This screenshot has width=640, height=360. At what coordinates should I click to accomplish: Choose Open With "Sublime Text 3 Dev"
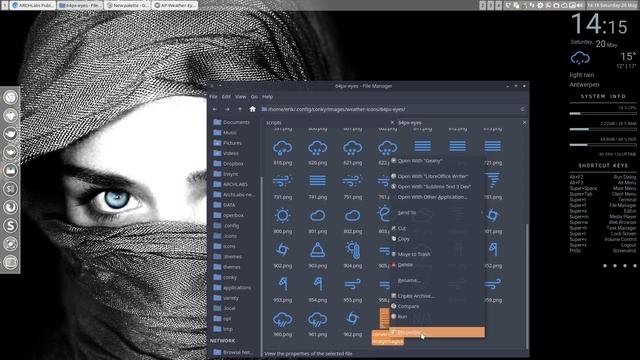click(x=437, y=187)
